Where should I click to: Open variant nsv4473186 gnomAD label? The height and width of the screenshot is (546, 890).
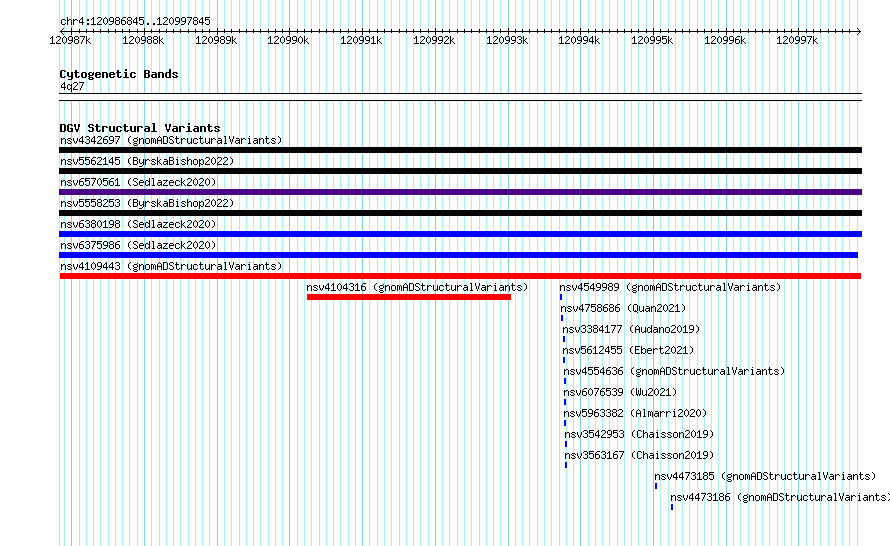(780, 497)
